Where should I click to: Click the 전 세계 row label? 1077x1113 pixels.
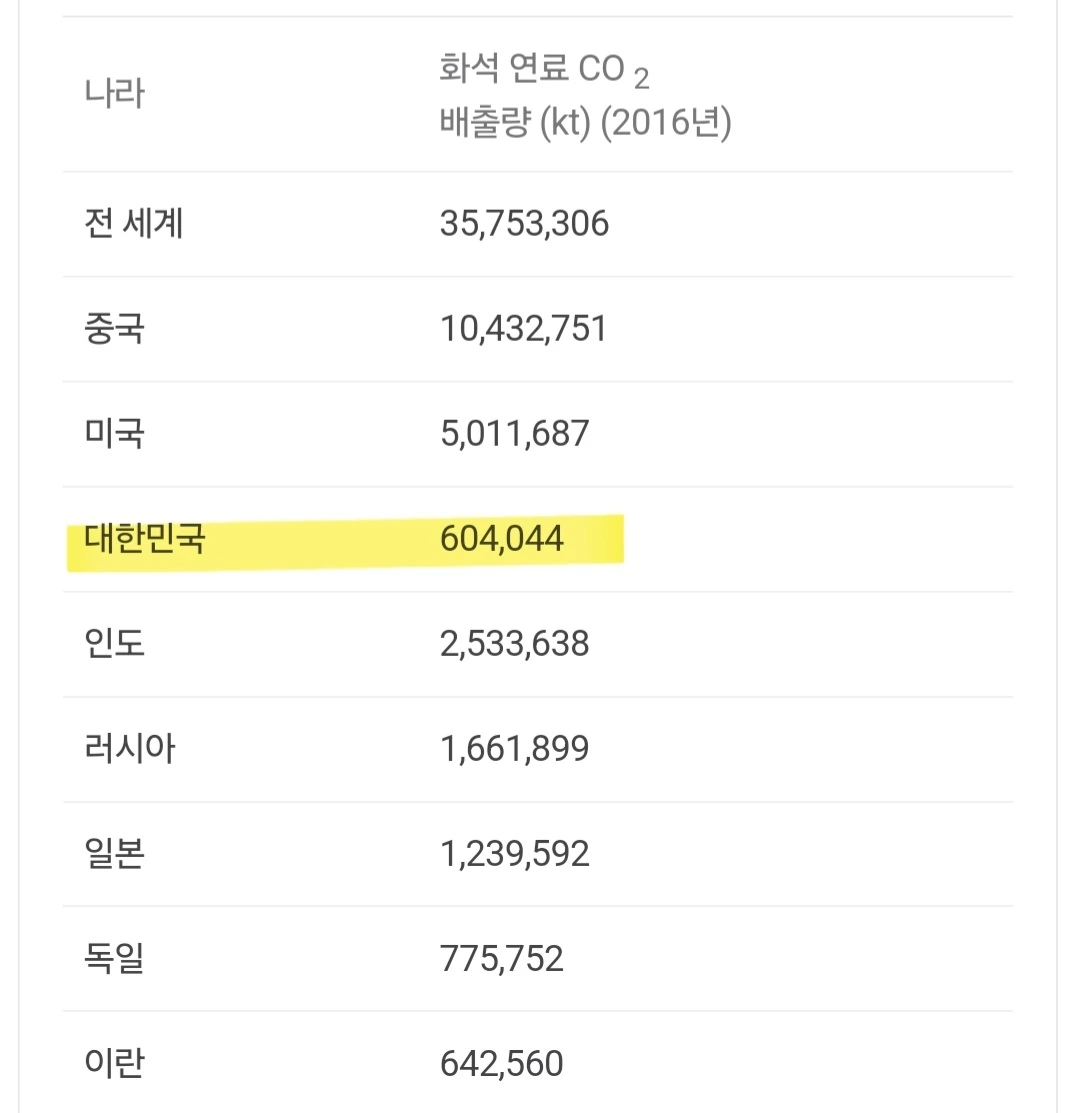[x=133, y=224]
